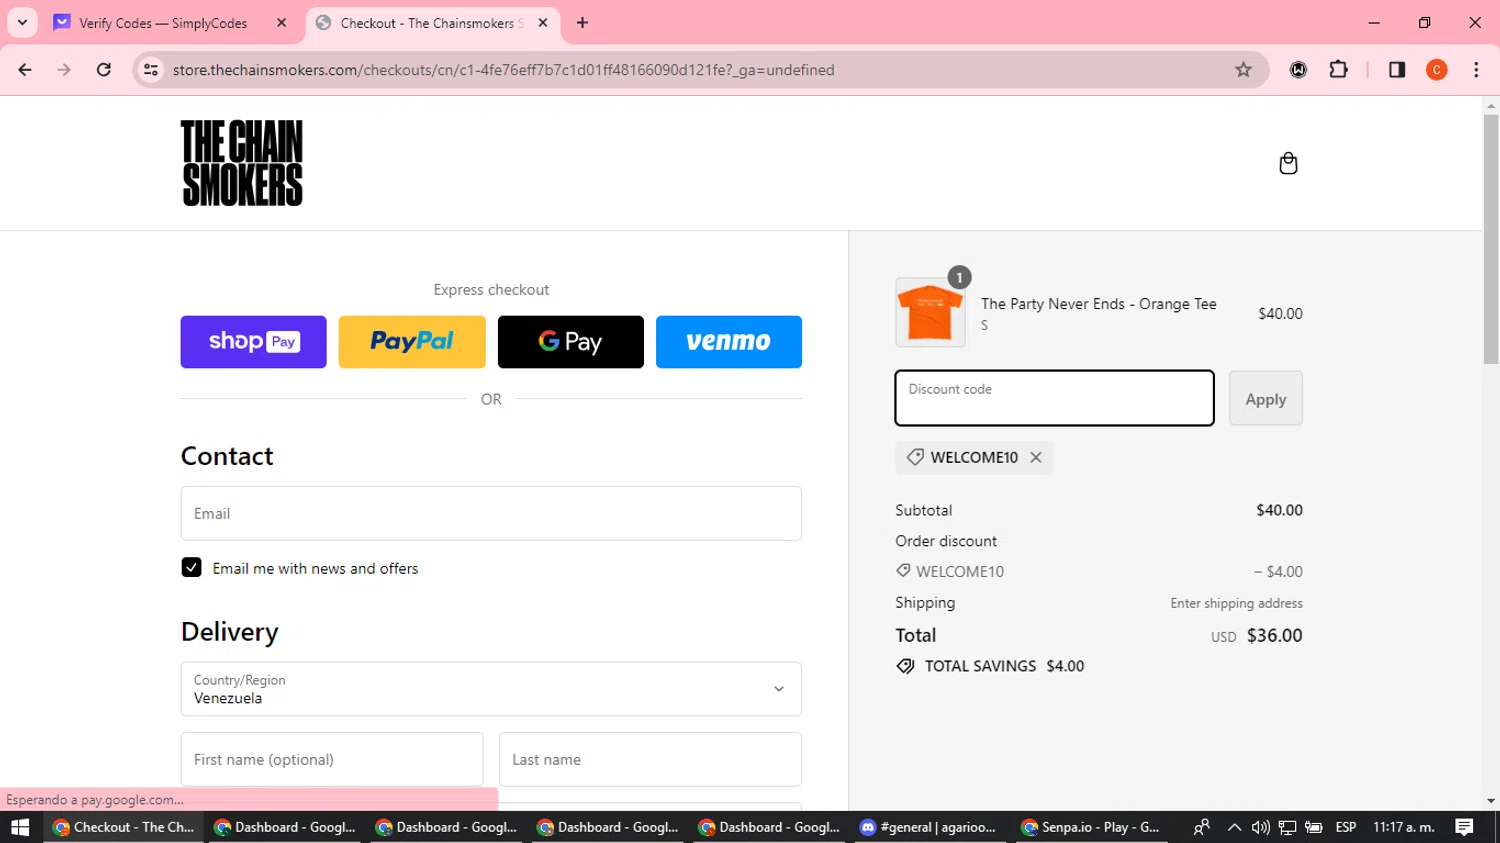The height and width of the screenshot is (843, 1500).
Task: Close the Verify Codes SimplyCodes tab
Action: click(281, 22)
